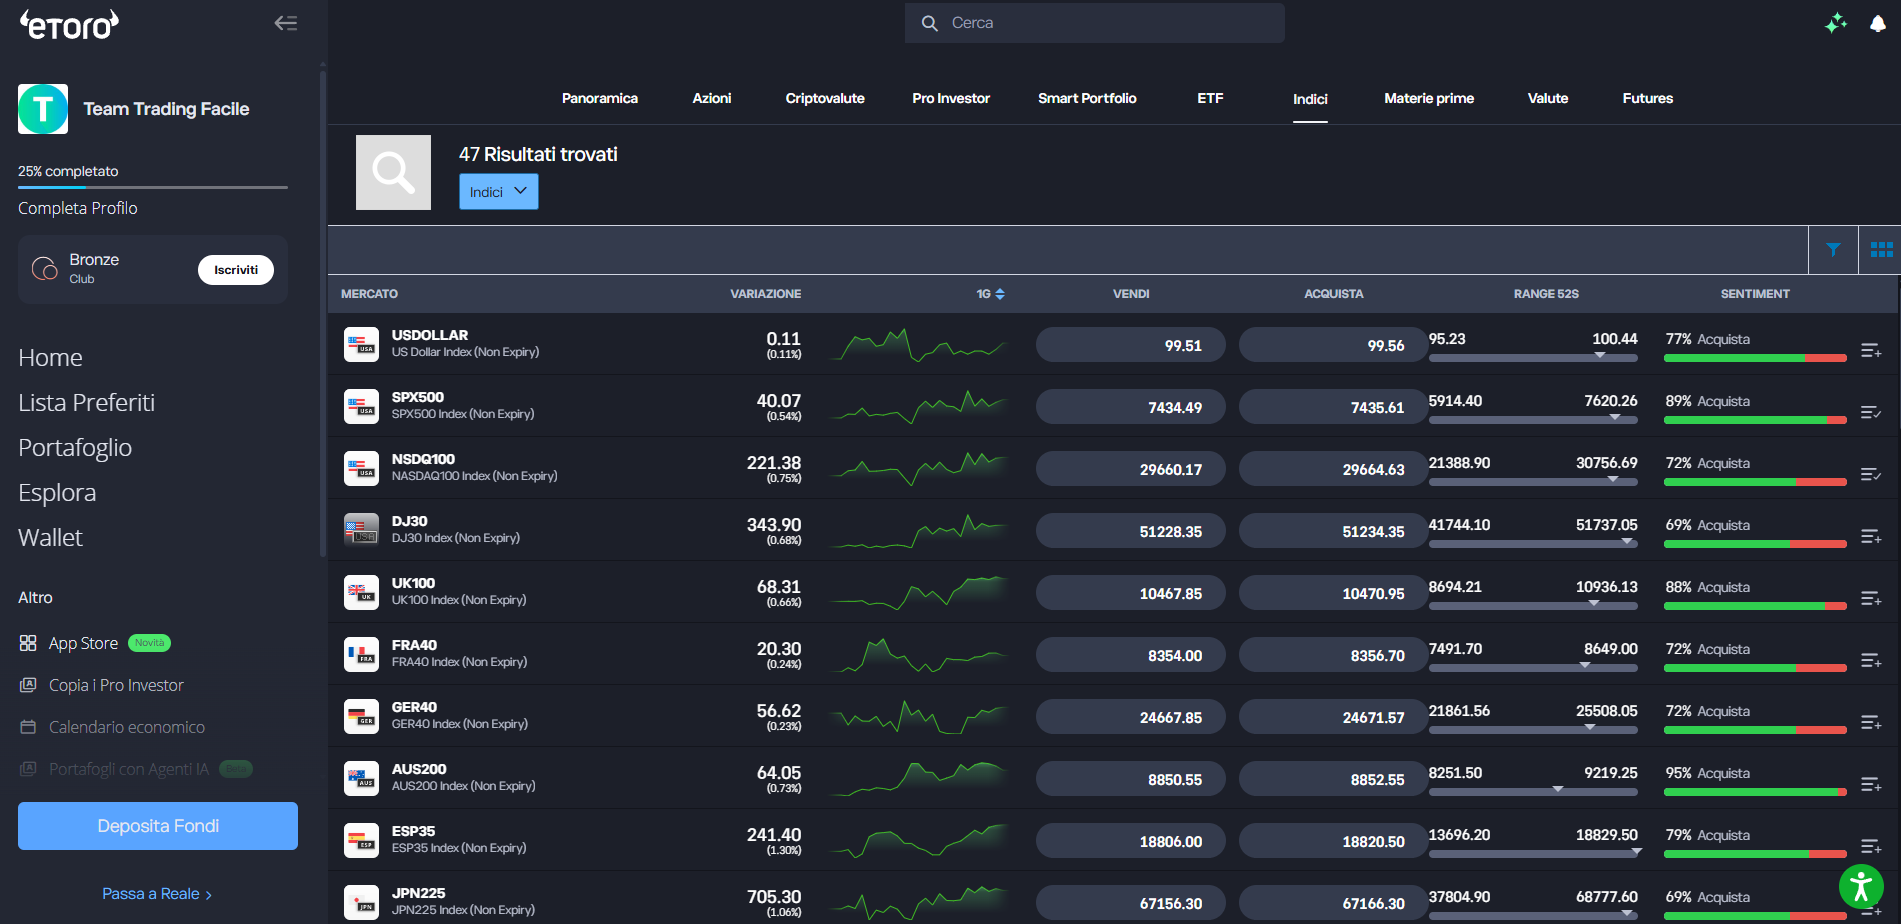Go to Home in sidebar
Viewport: 1901px width, 924px height.
point(50,358)
